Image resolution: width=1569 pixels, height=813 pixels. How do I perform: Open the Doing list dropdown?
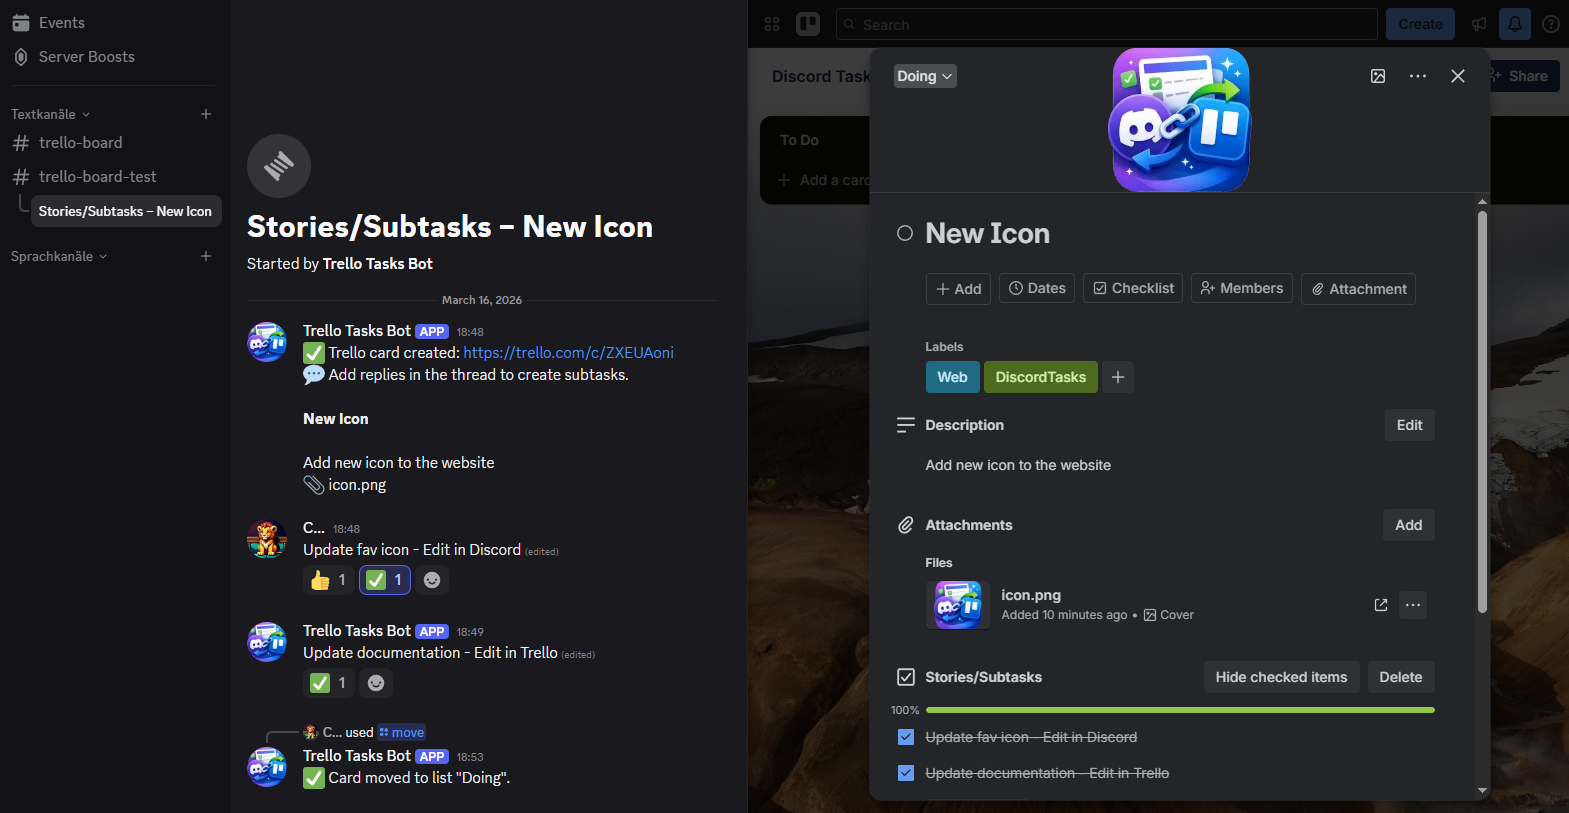(925, 76)
